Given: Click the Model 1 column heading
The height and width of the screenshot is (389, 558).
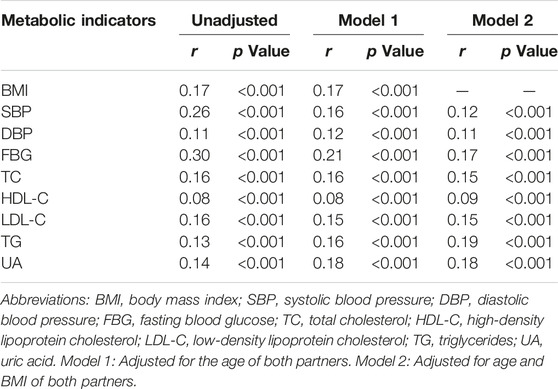Looking at the screenshot, I should click(368, 20).
